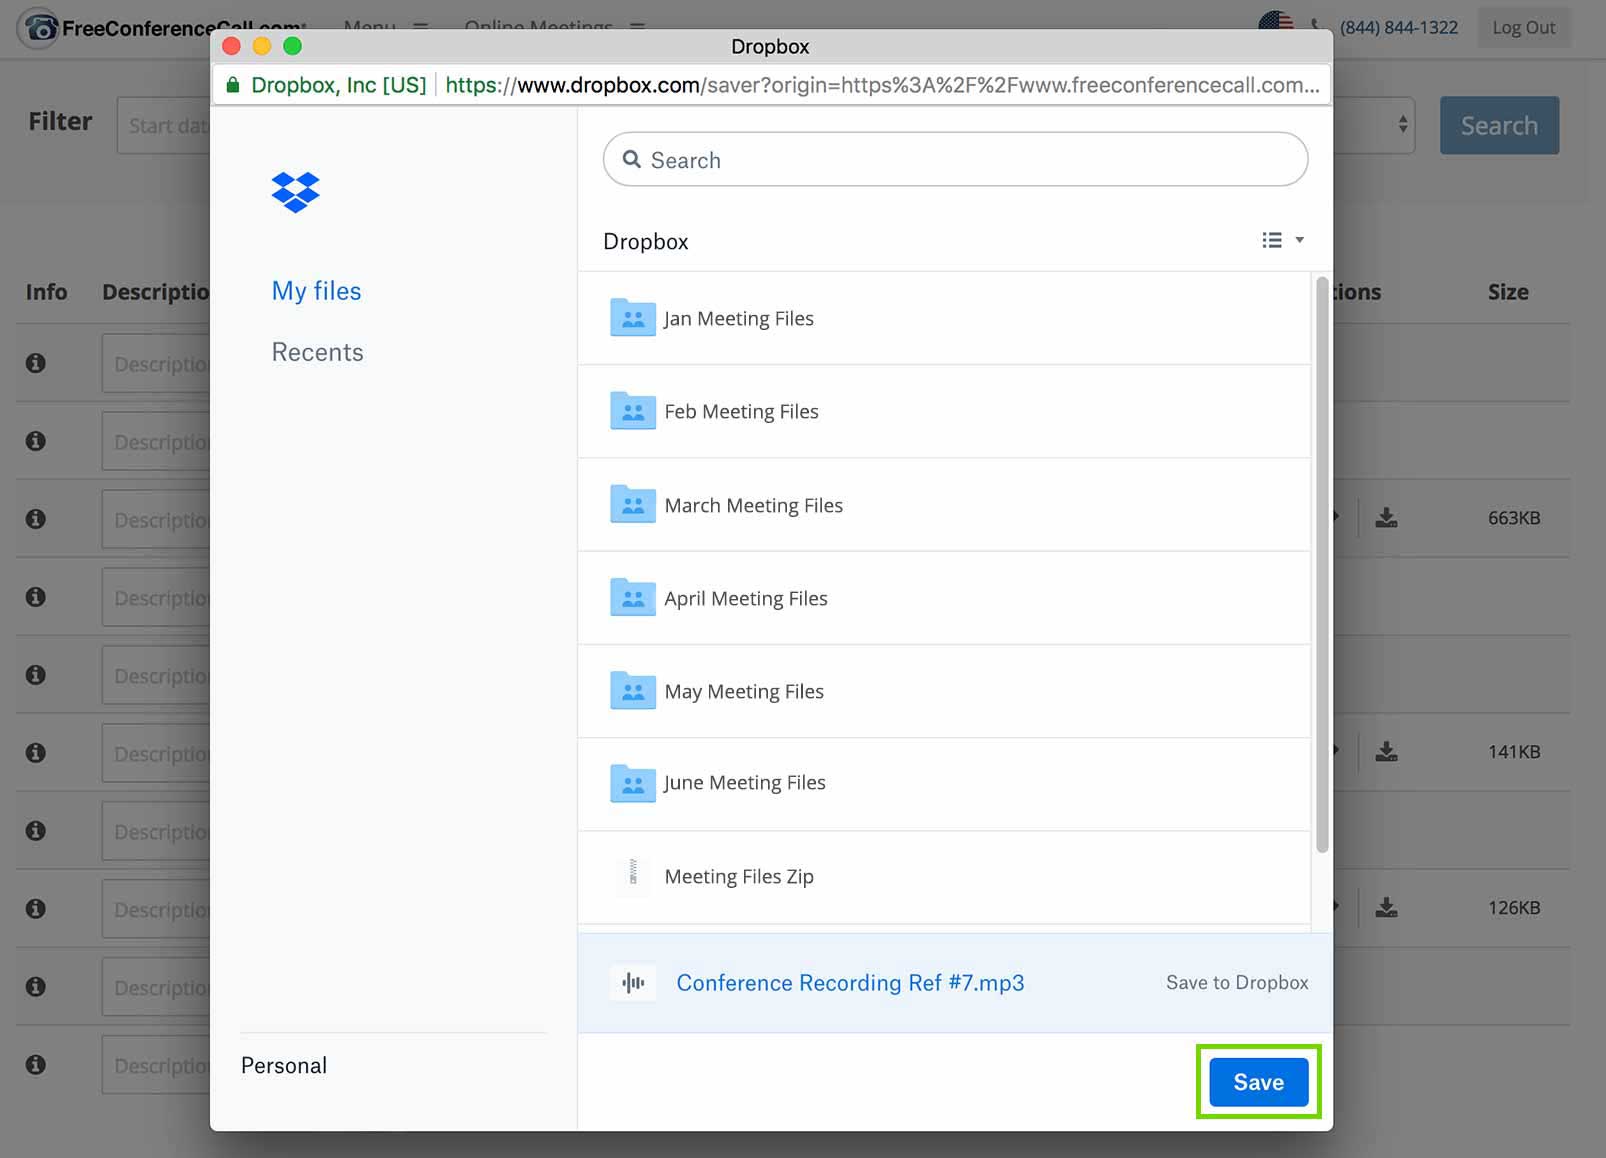Open the Jan Meeting Files shared folder icon
The width and height of the screenshot is (1606, 1158).
[632, 317]
